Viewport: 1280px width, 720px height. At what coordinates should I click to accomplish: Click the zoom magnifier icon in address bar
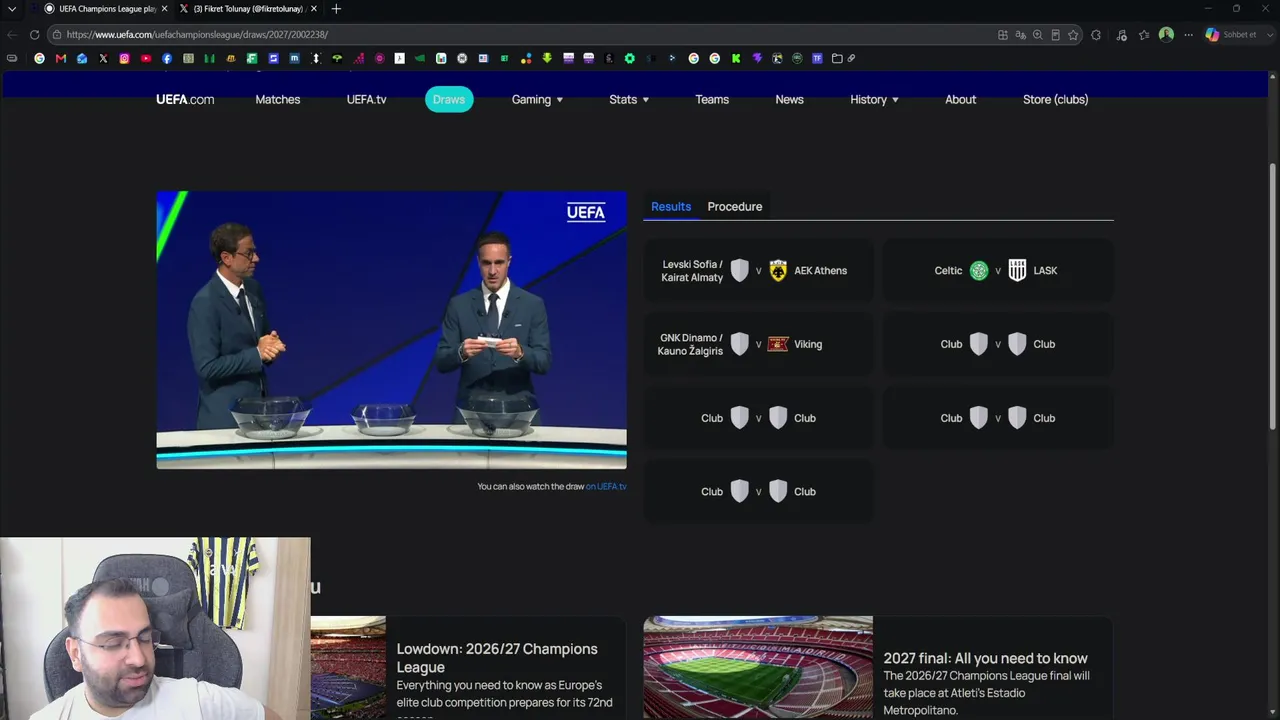point(1038,35)
